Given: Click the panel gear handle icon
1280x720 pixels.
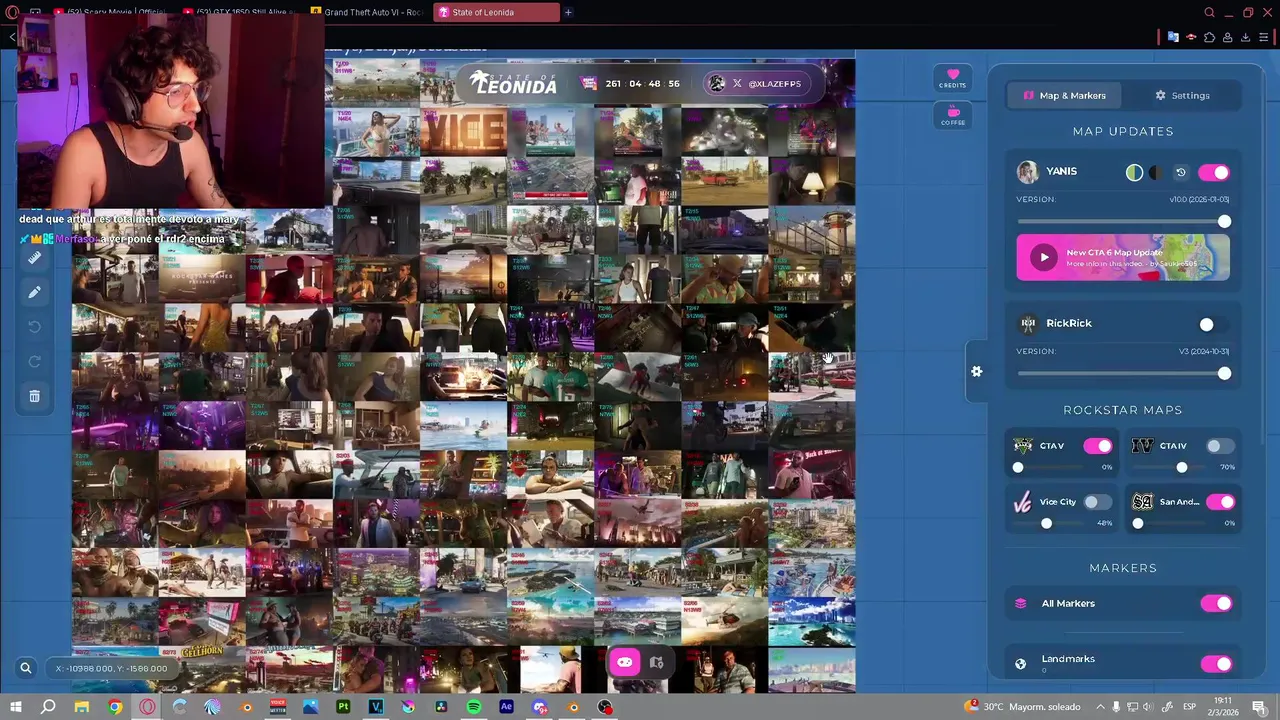Looking at the screenshot, I should click(x=977, y=371).
